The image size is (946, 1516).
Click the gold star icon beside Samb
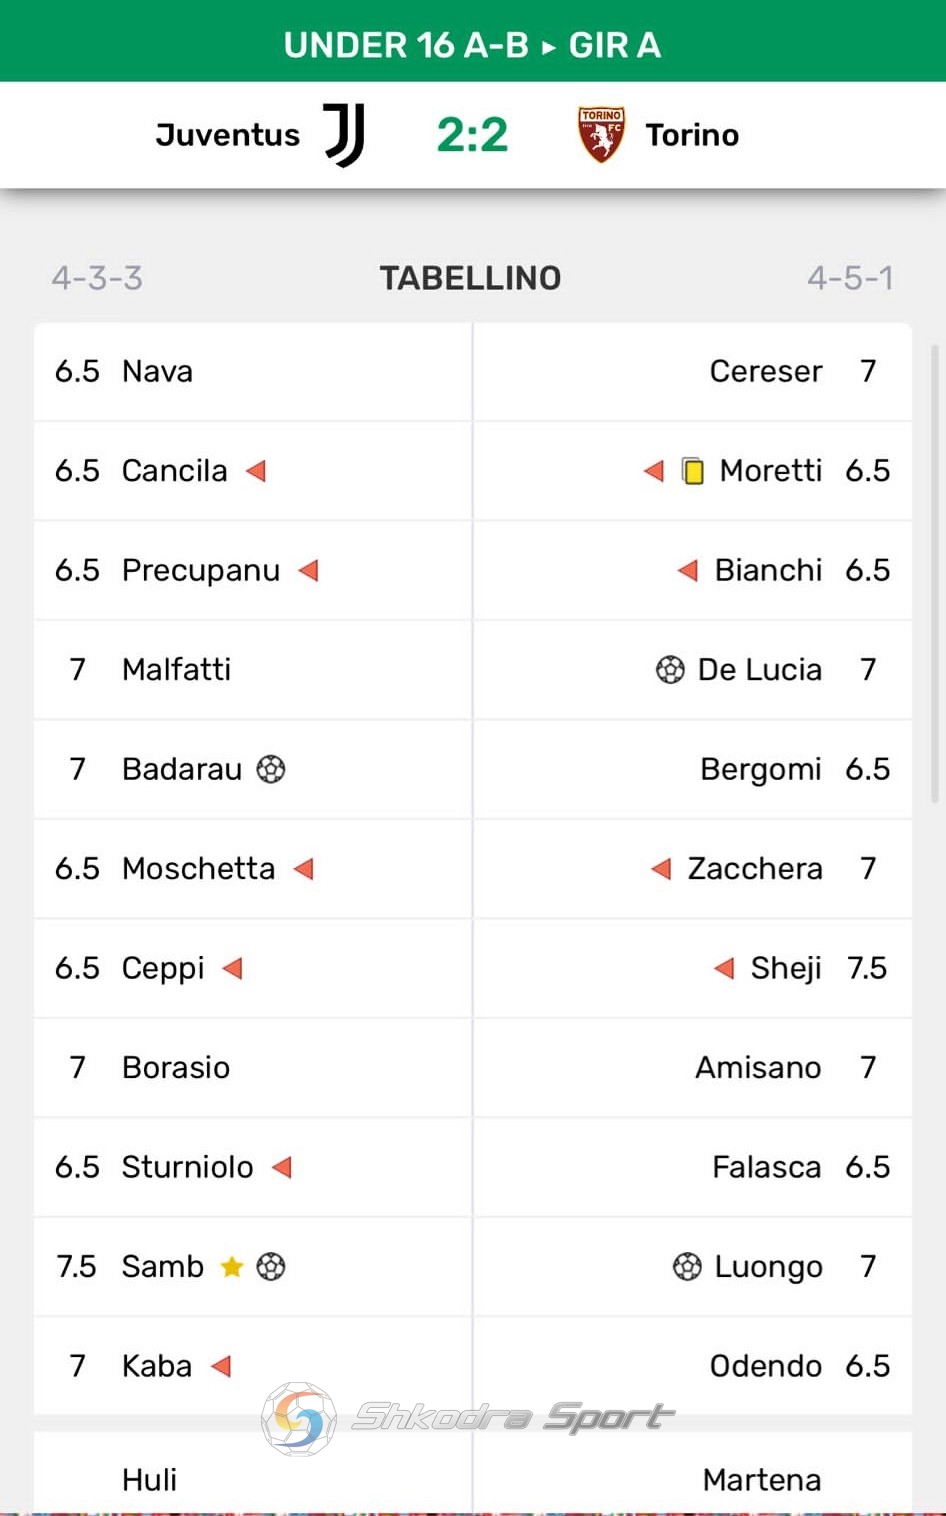tap(232, 1267)
